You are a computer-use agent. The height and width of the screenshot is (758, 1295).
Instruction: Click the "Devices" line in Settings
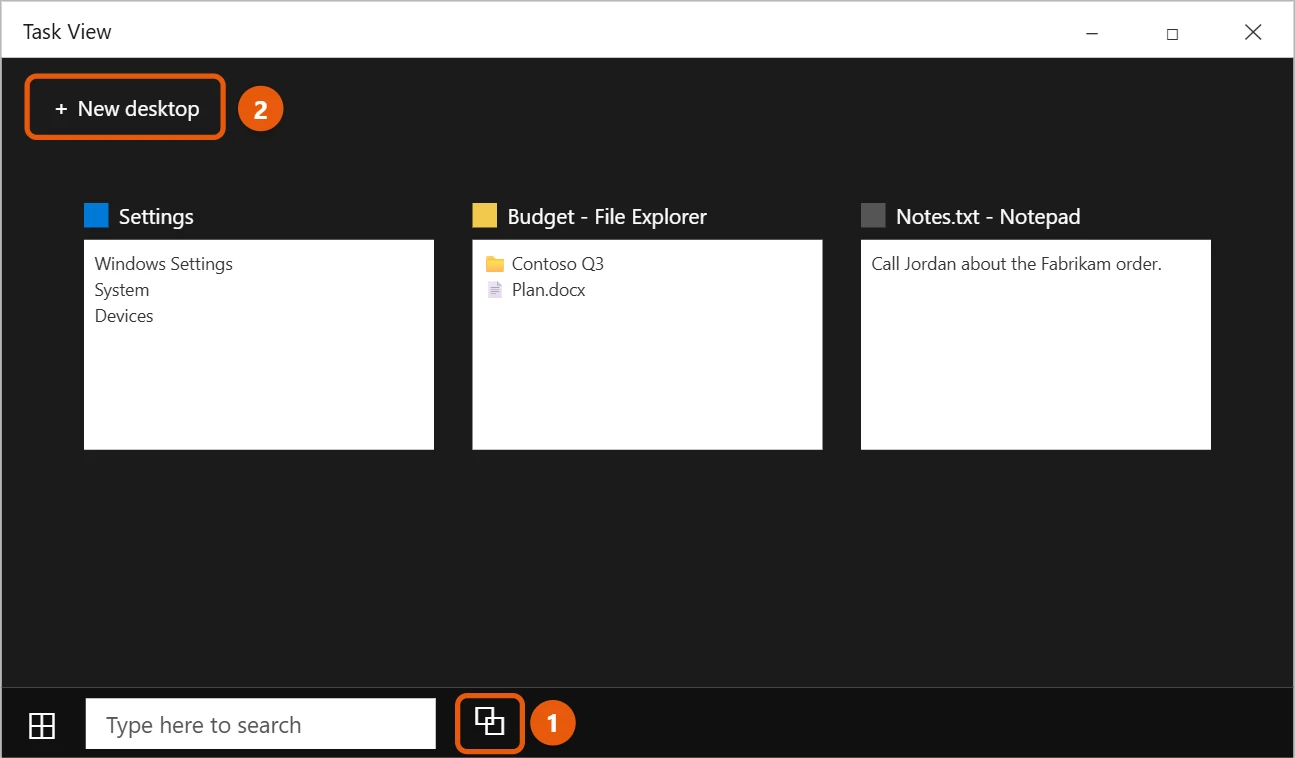(124, 316)
